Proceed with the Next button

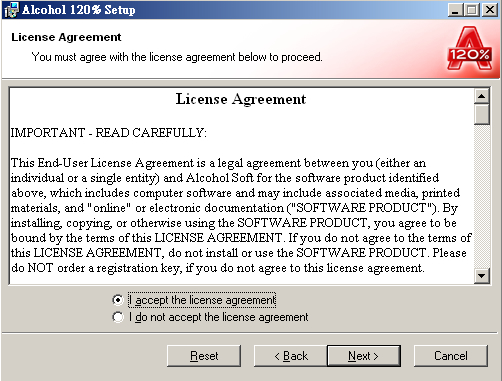(364, 356)
